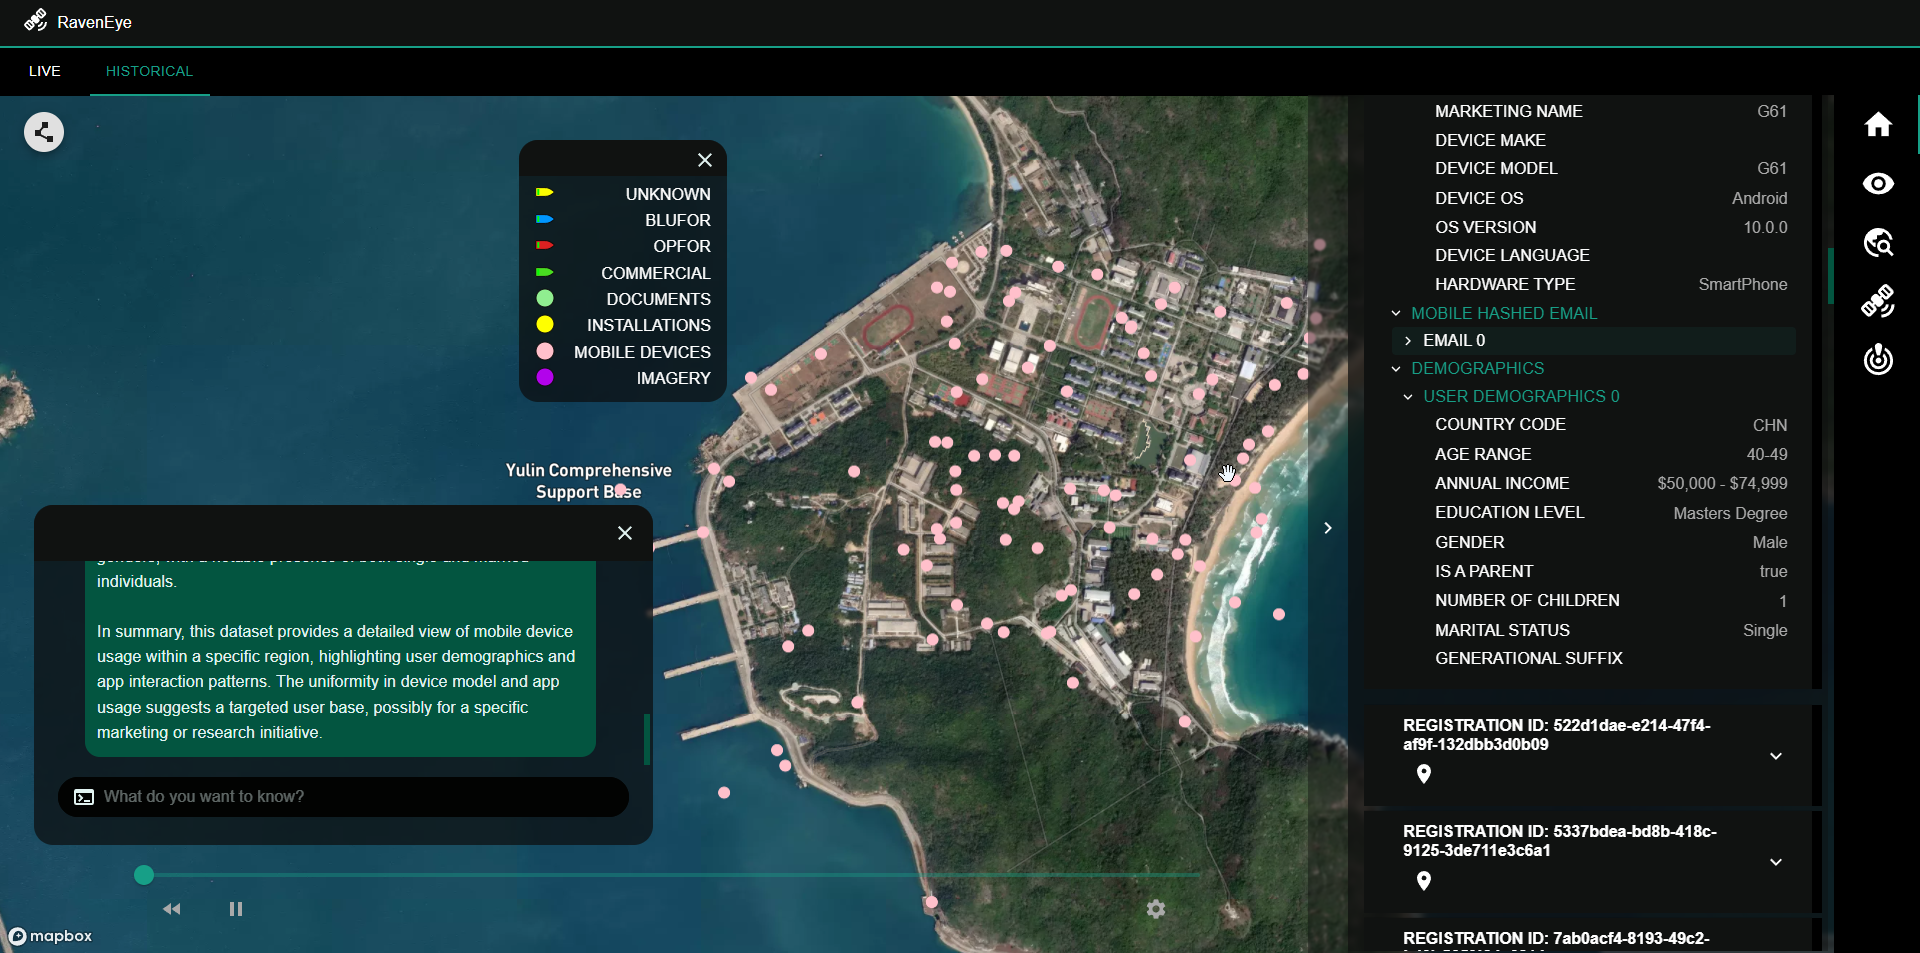
Task: Switch to the HISTORICAL tab
Action: click(149, 71)
